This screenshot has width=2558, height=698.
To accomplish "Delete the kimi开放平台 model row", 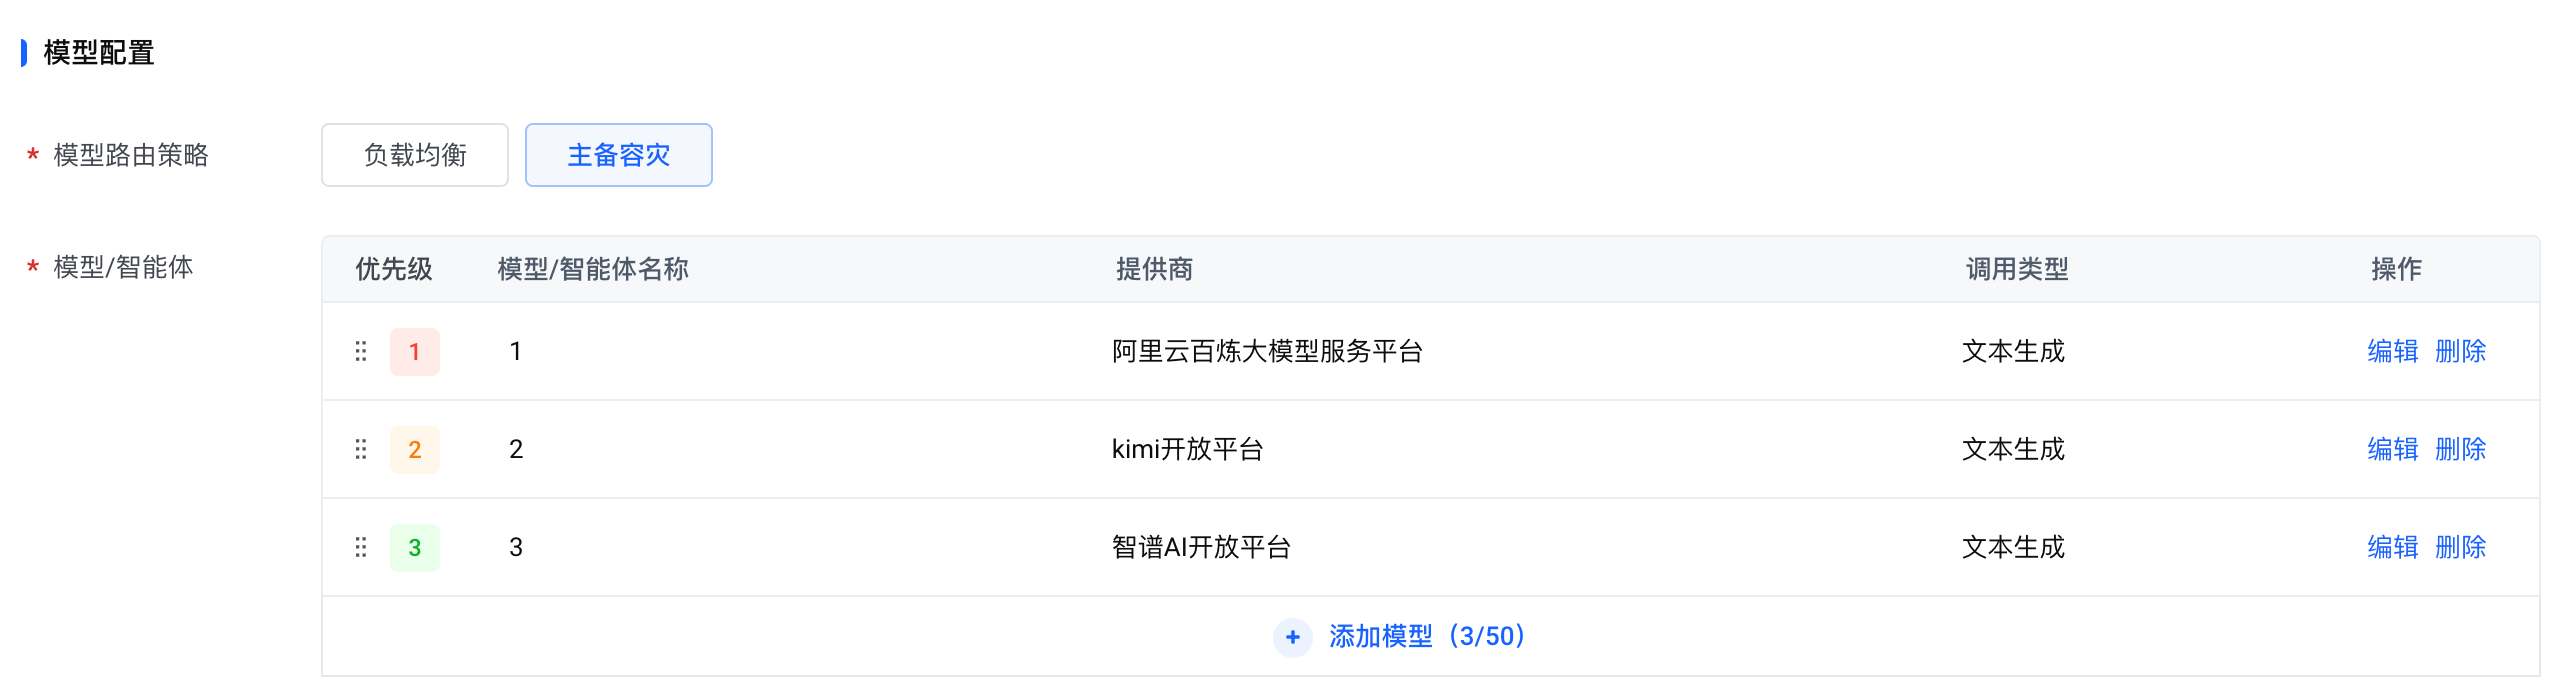I will click(x=2460, y=449).
